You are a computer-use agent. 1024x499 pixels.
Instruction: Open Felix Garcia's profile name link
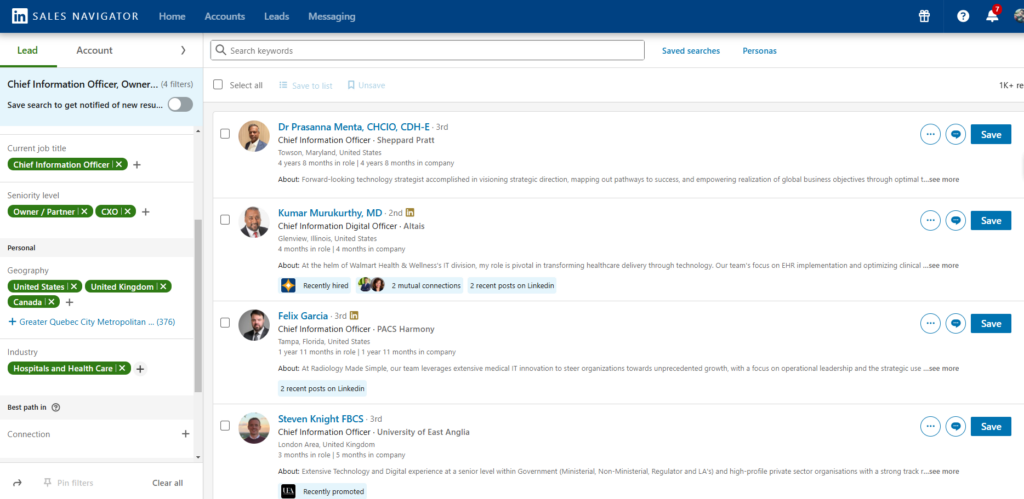(x=303, y=316)
